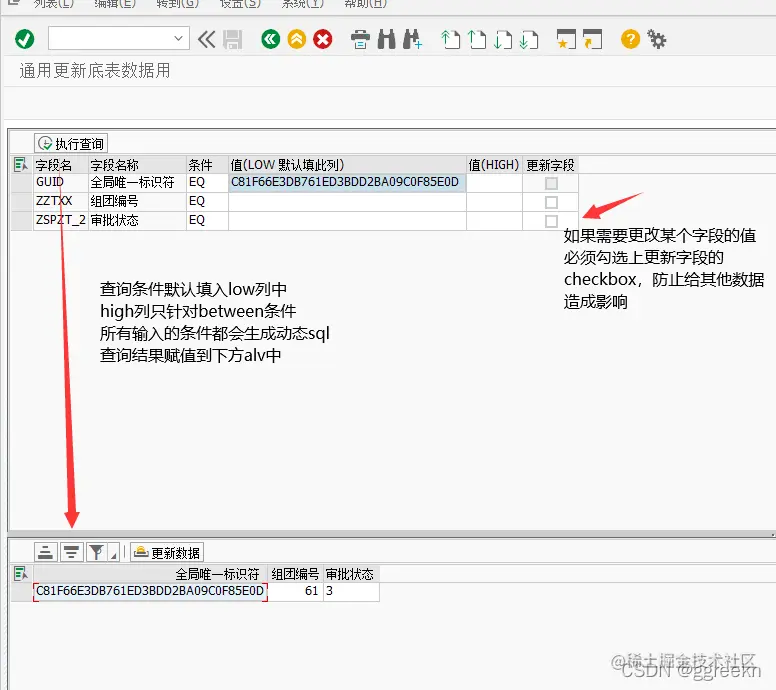Generate shortcut window-arrow icon
This screenshot has height=690, width=776.
pyautogui.click(x=592, y=39)
